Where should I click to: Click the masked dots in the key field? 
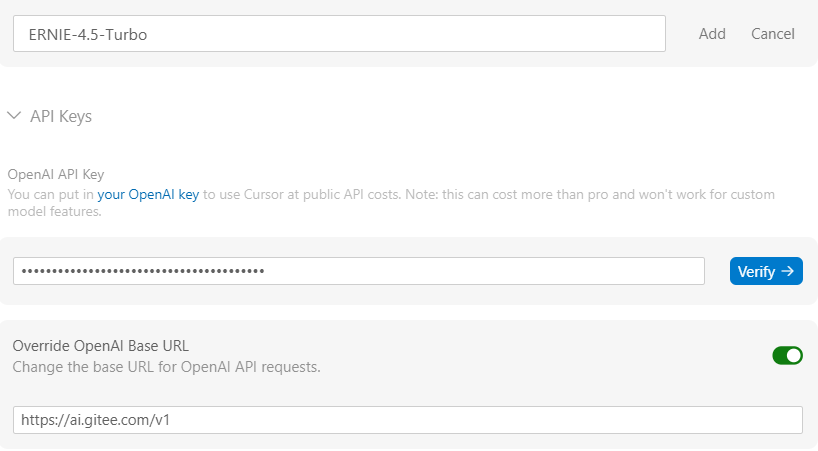click(x=143, y=271)
